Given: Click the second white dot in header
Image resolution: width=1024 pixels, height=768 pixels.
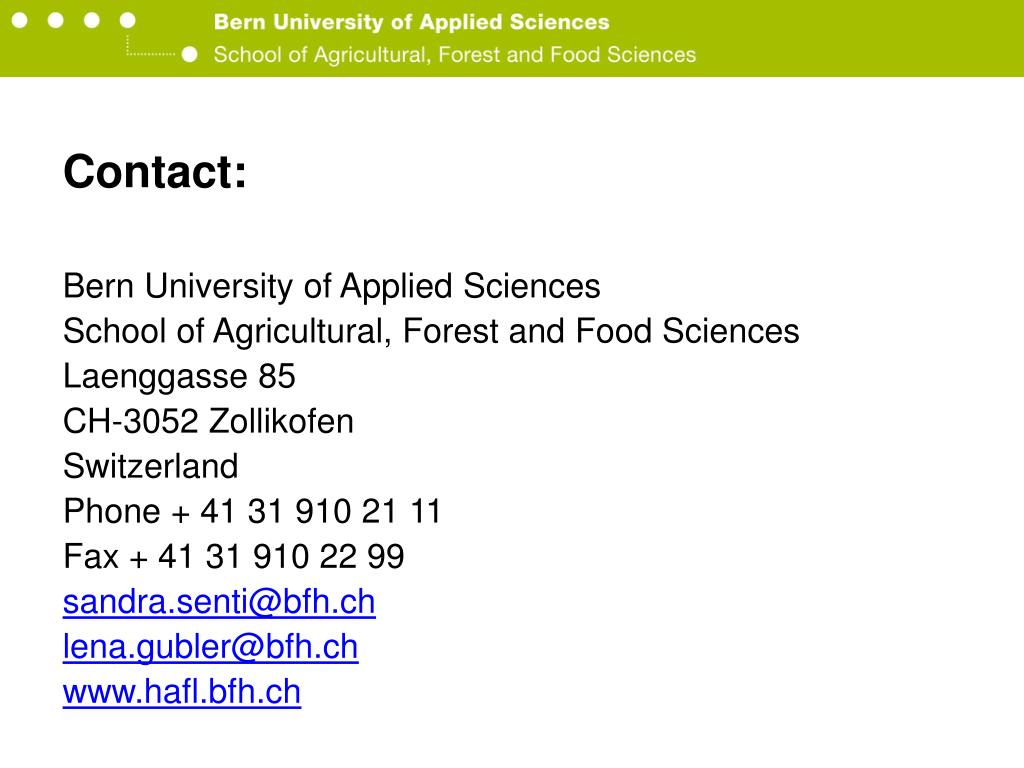Looking at the screenshot, I should 56,20.
